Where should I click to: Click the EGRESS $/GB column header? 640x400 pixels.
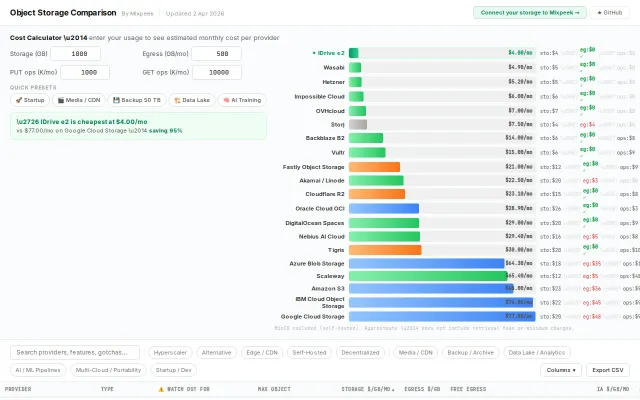pos(422,389)
